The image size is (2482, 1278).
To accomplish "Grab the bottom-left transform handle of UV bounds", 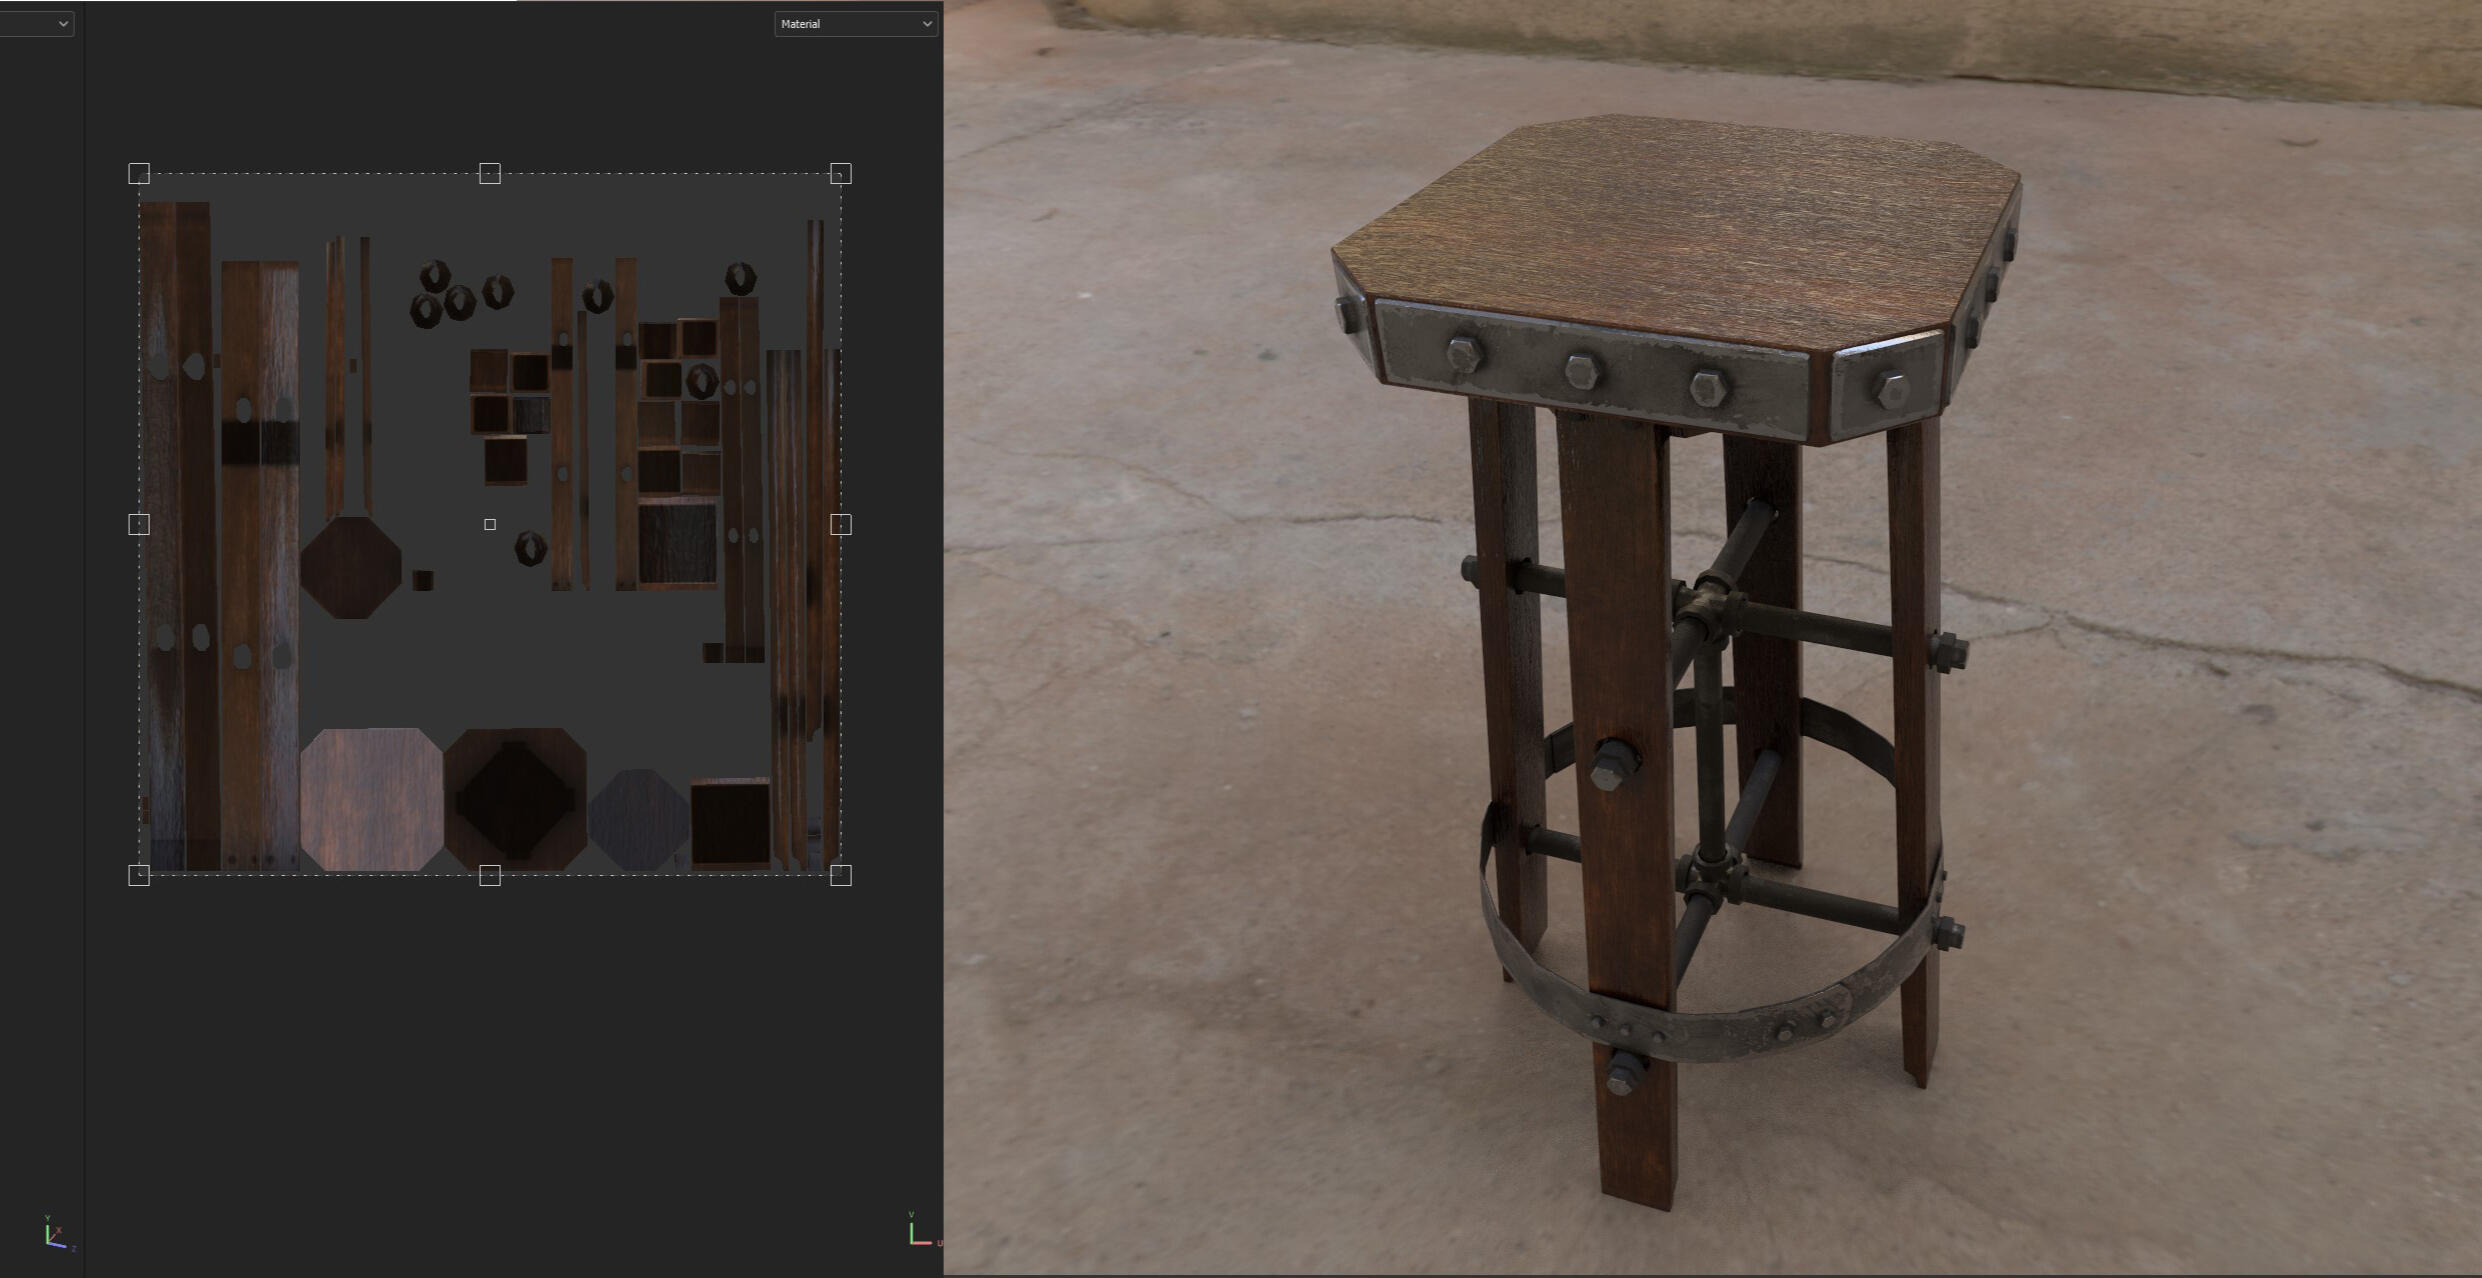I will (139, 875).
